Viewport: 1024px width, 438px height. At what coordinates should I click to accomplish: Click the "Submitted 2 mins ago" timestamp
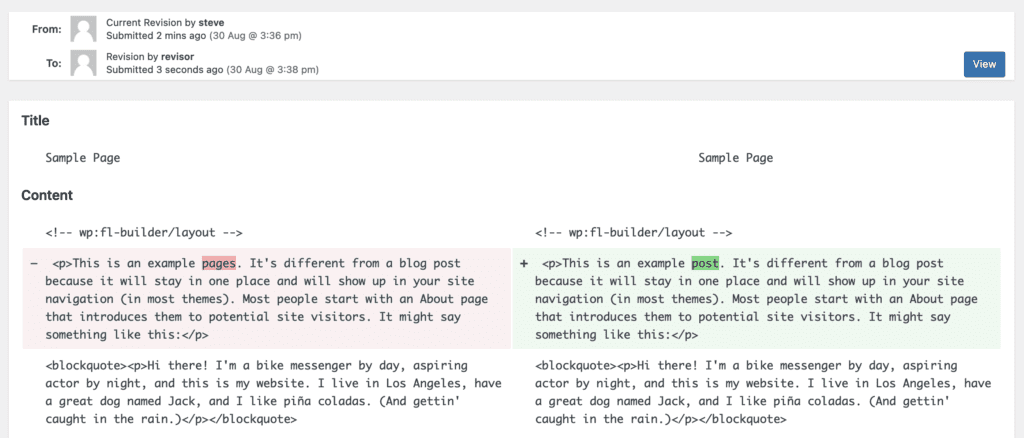[163, 35]
